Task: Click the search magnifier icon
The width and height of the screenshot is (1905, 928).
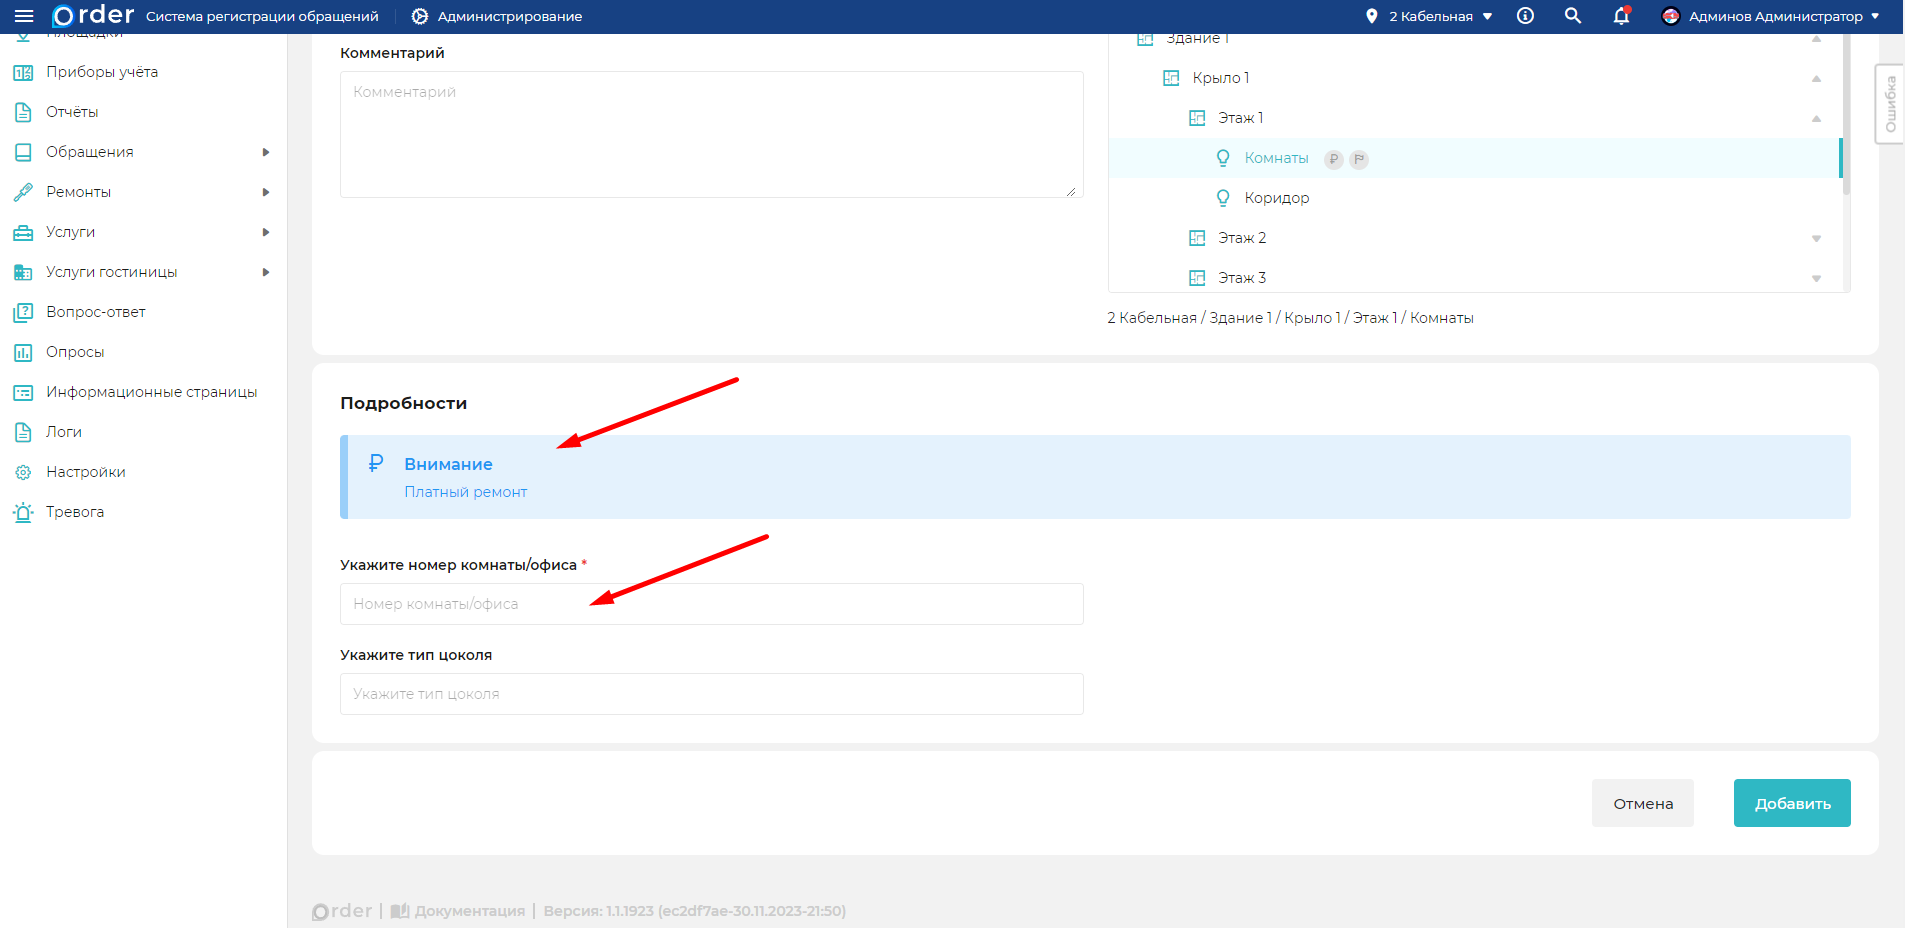Action: (1573, 16)
